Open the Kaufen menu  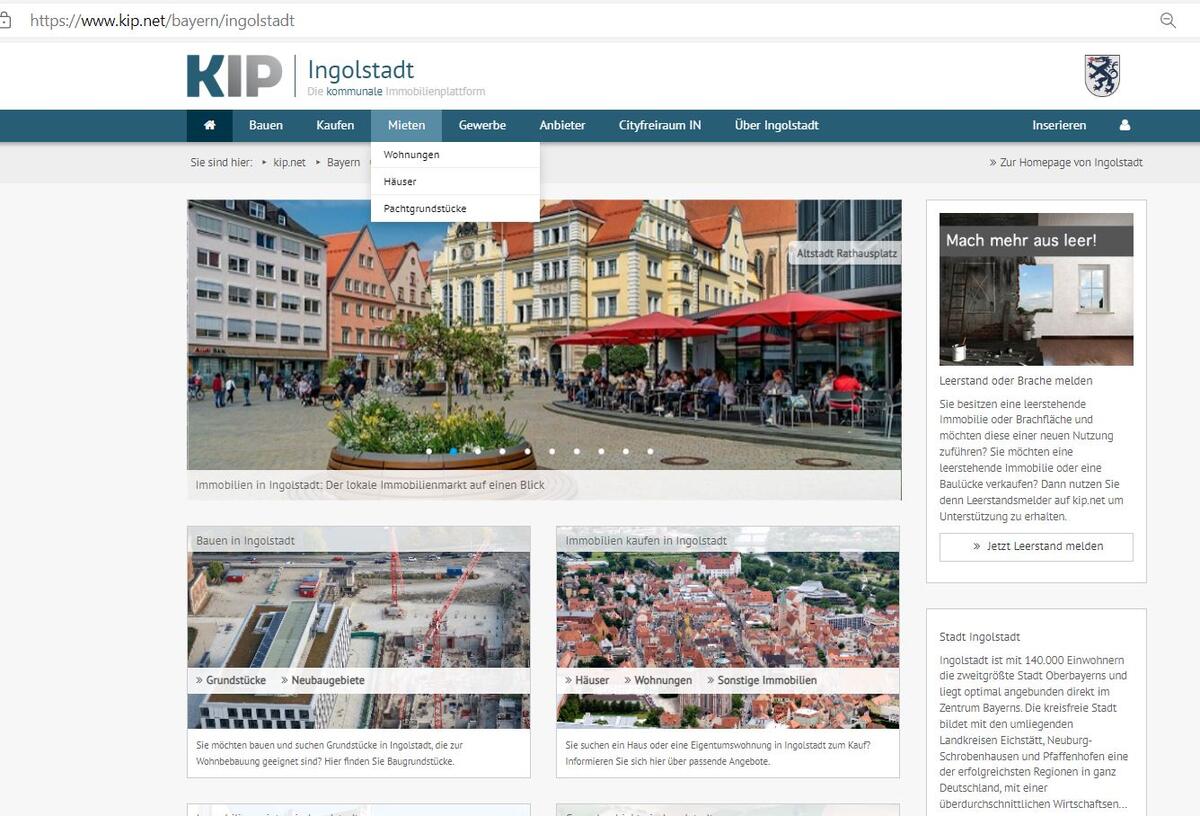(335, 126)
